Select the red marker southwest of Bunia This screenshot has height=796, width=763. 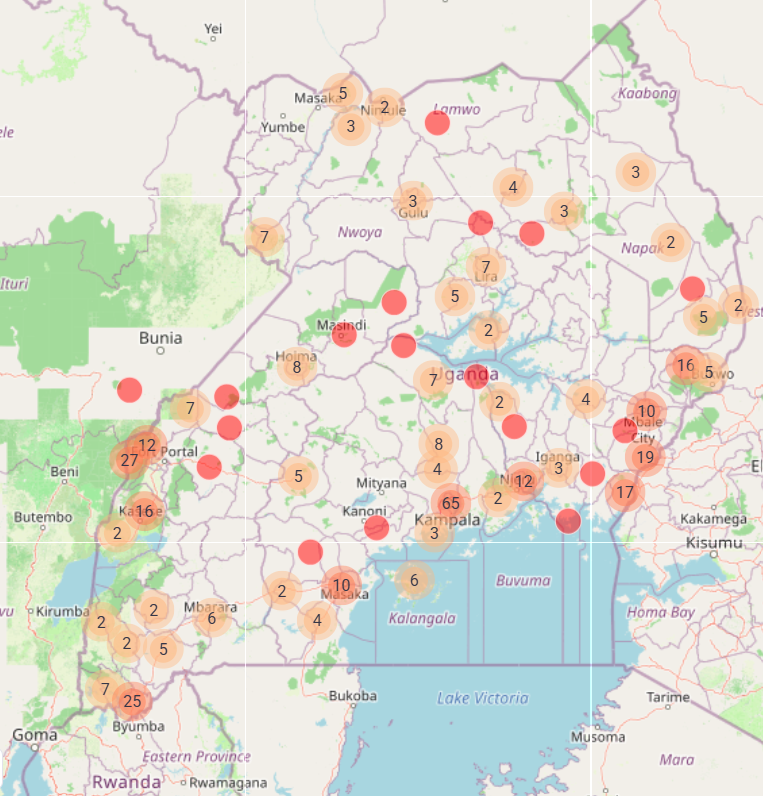129,390
